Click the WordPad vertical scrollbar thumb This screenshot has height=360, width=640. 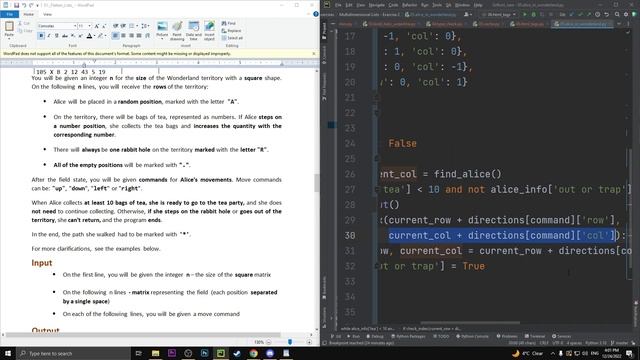pyautogui.click(x=317, y=182)
